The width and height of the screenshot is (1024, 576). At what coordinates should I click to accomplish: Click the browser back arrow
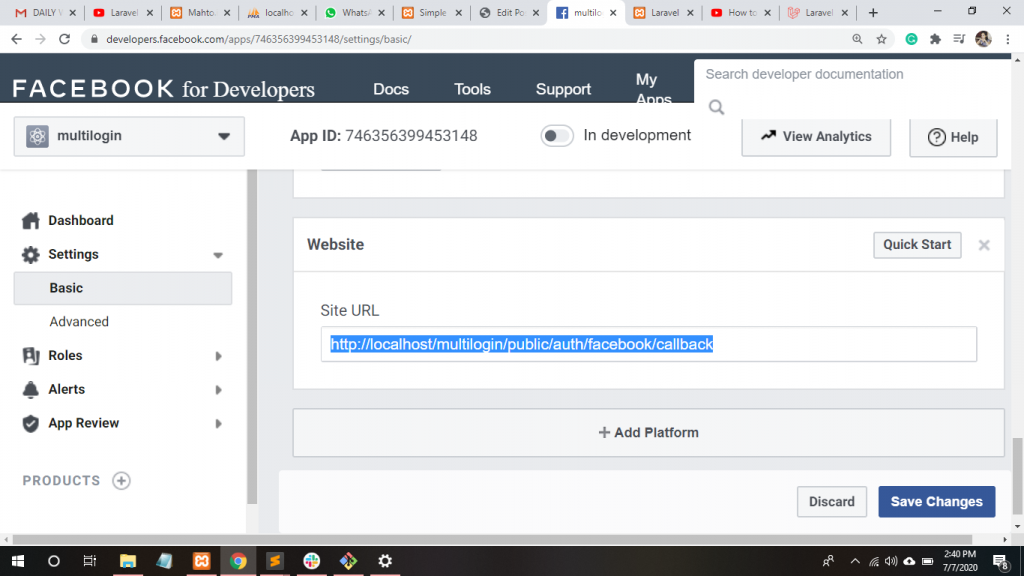pos(16,39)
